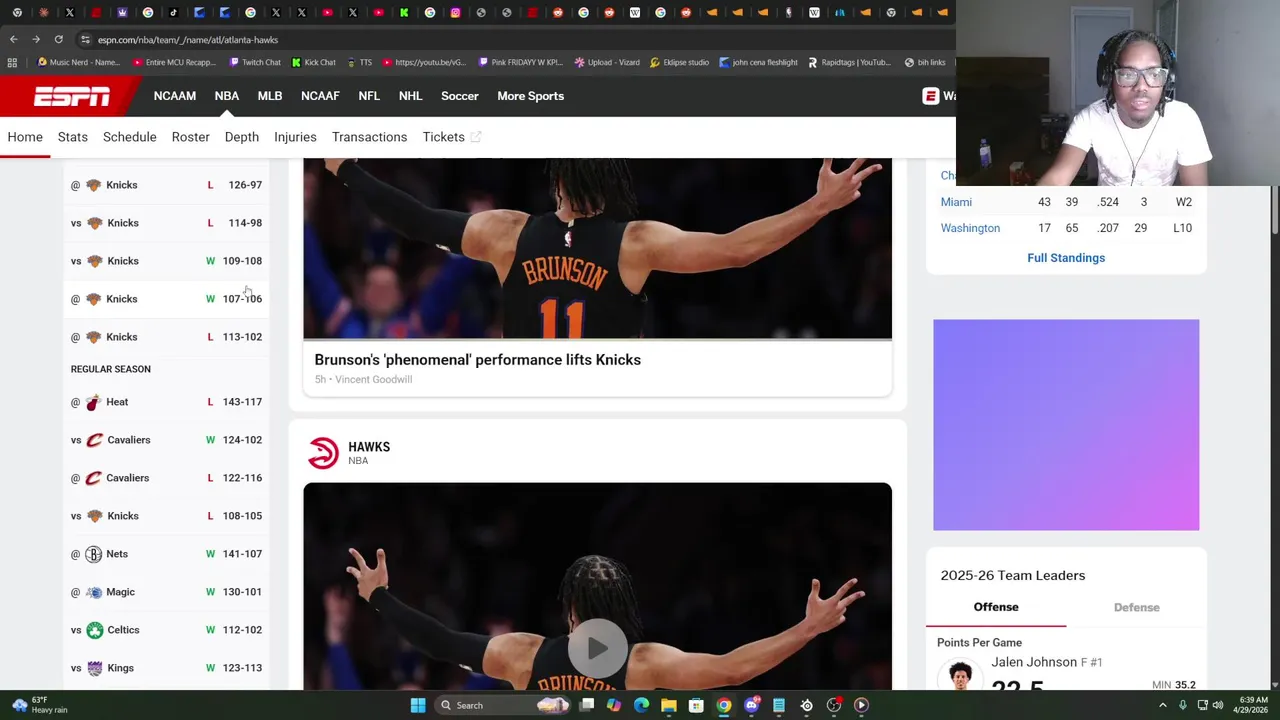
Task: Open File Explorer from the taskbar
Action: click(669, 705)
